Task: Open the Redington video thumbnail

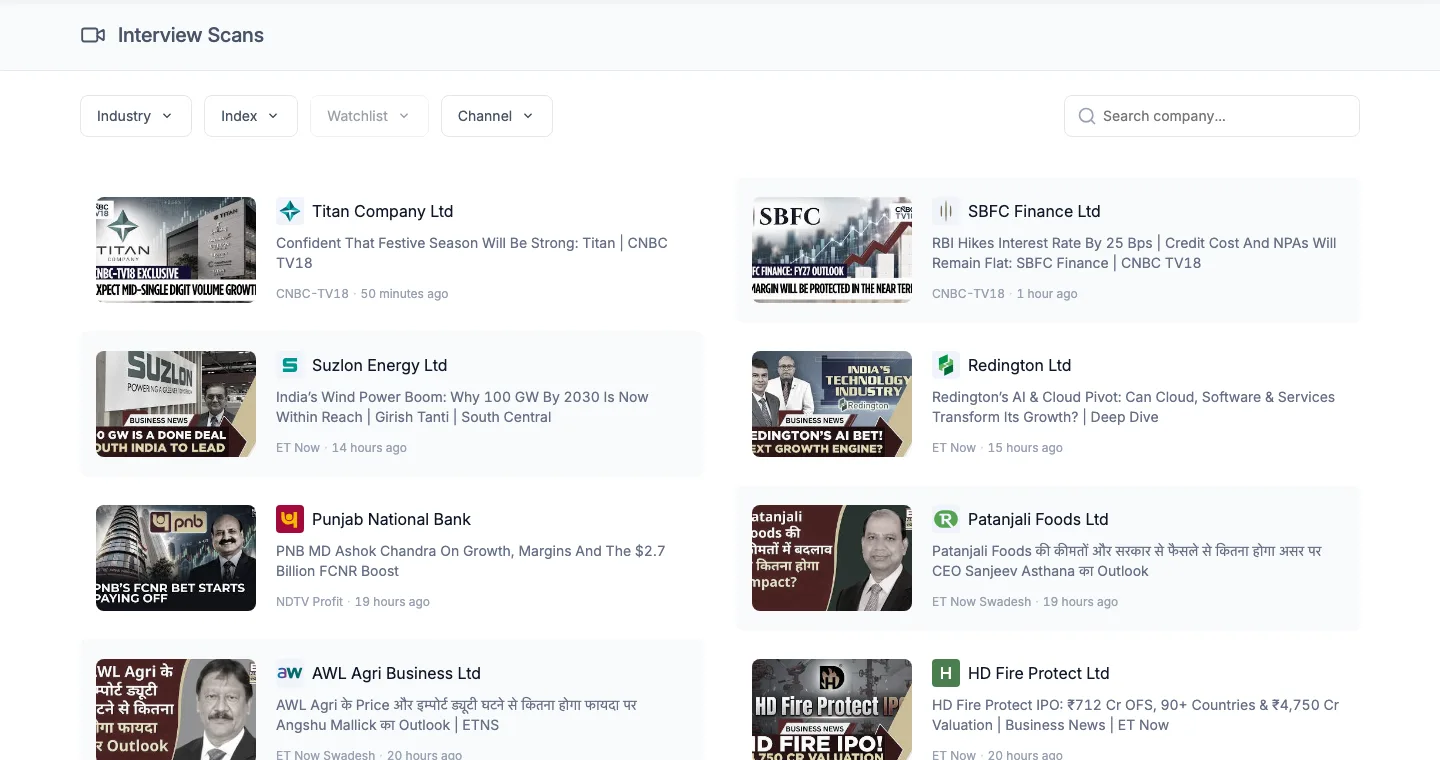Action: click(x=832, y=404)
